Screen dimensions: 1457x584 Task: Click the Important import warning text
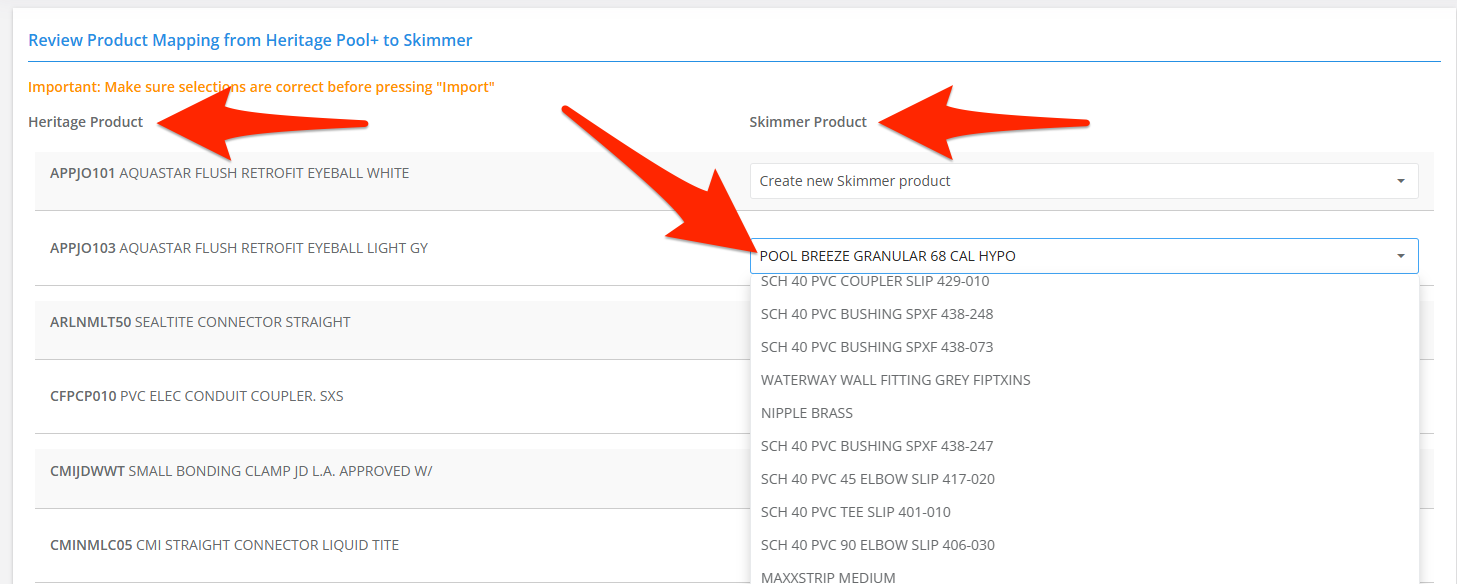click(261, 87)
